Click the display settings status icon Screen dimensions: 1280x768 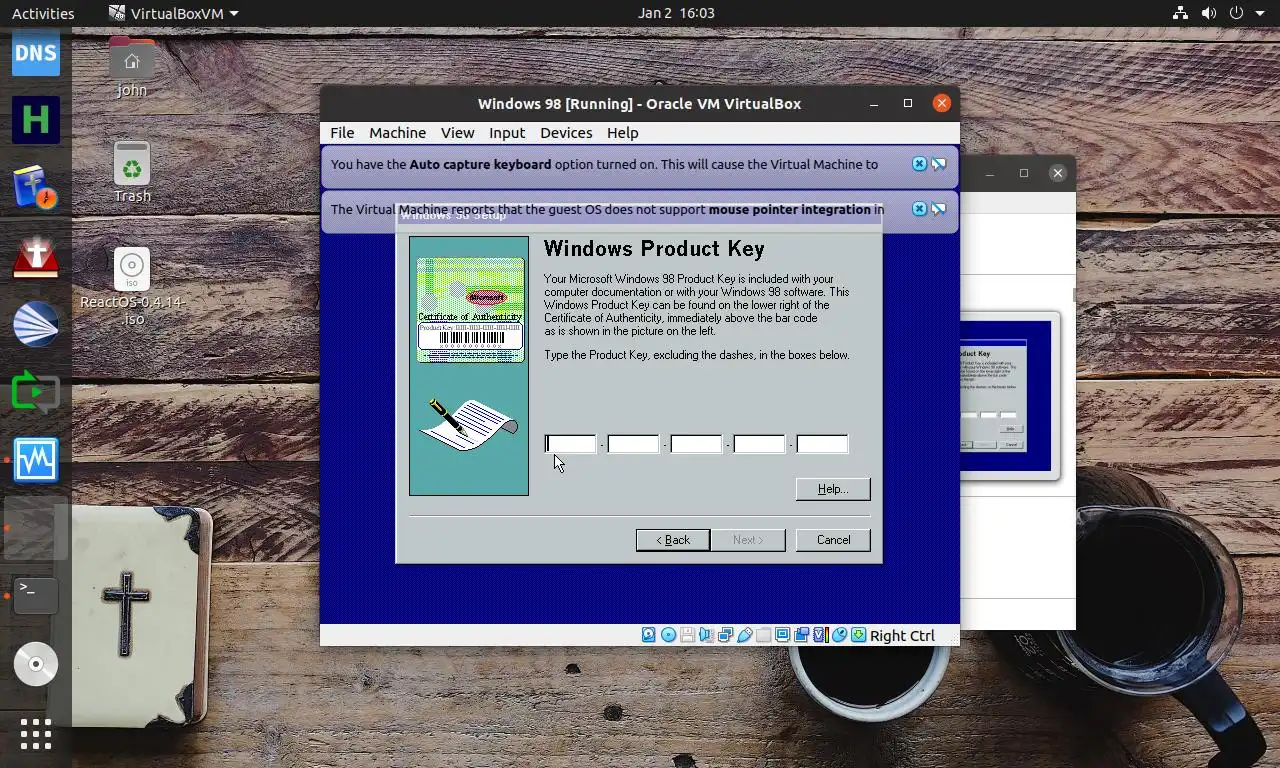782,635
